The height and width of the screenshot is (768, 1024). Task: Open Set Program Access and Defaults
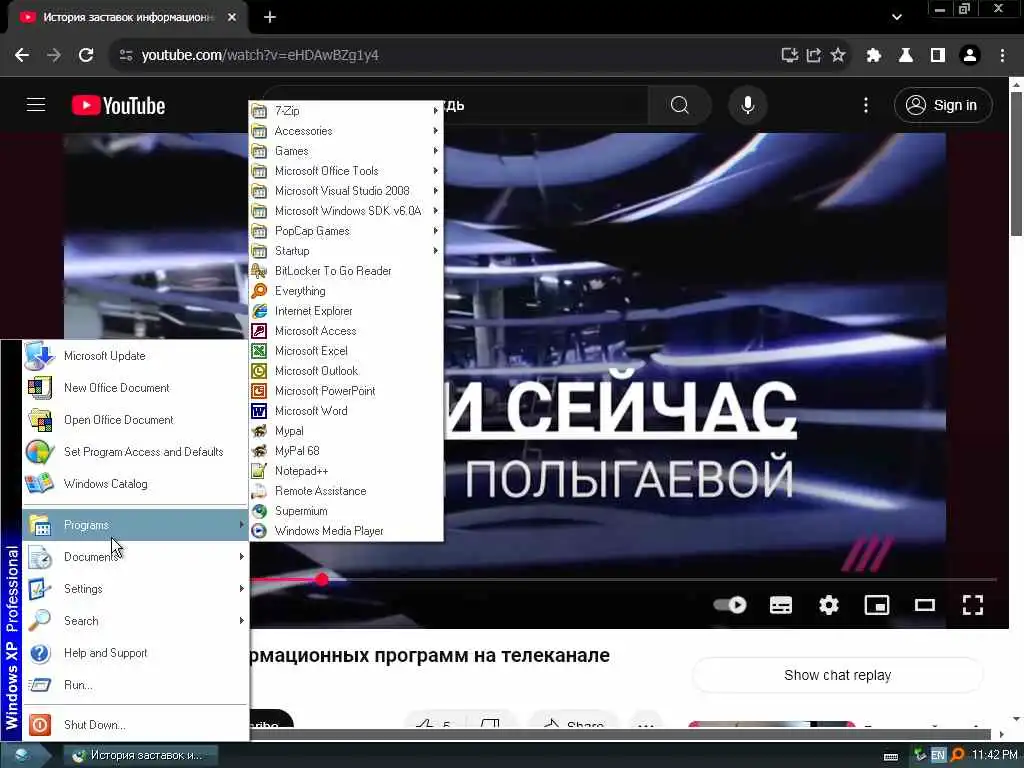(x=135, y=452)
